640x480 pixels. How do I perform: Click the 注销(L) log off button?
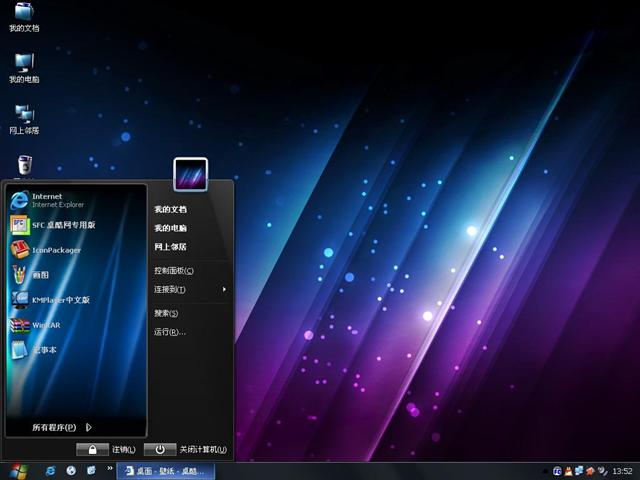tap(107, 450)
